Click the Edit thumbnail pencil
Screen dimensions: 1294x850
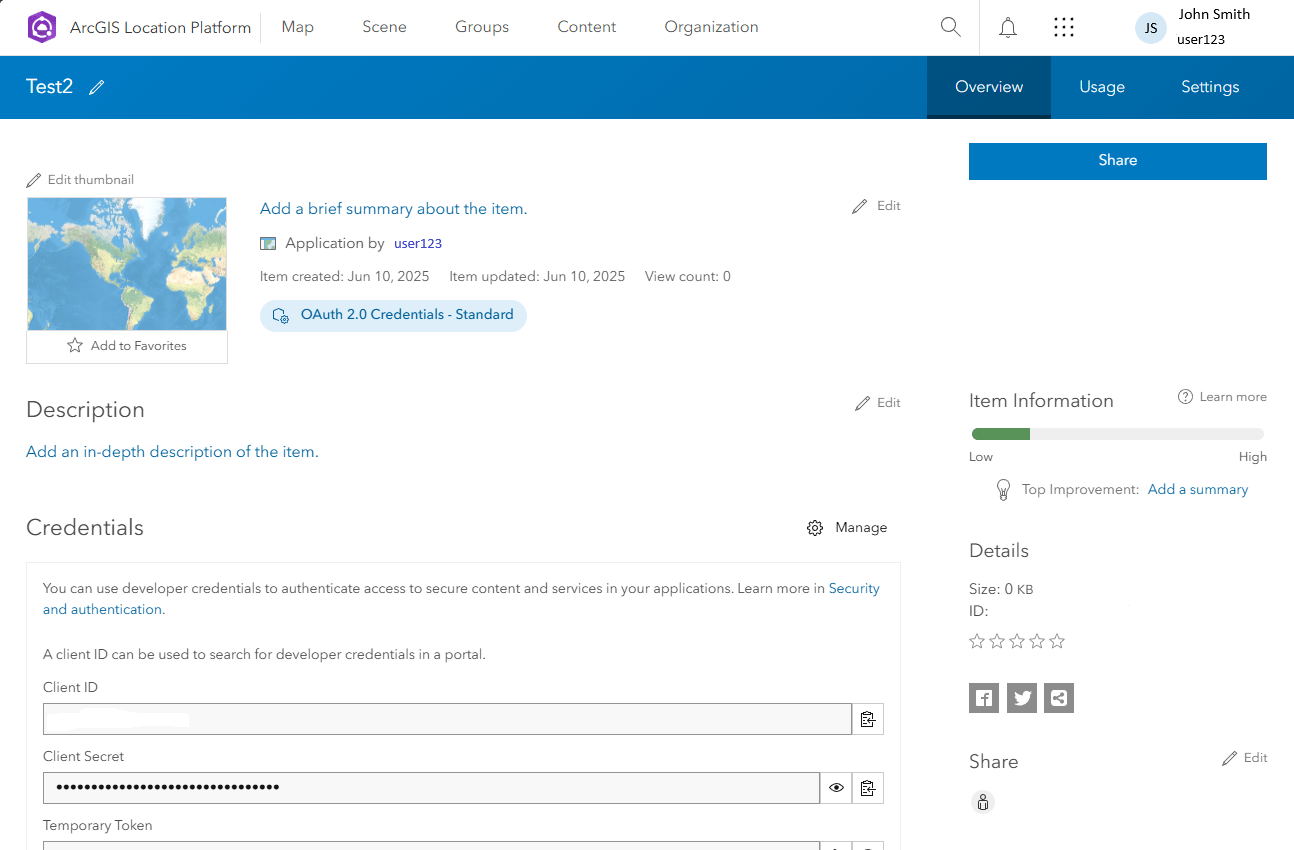[34, 180]
